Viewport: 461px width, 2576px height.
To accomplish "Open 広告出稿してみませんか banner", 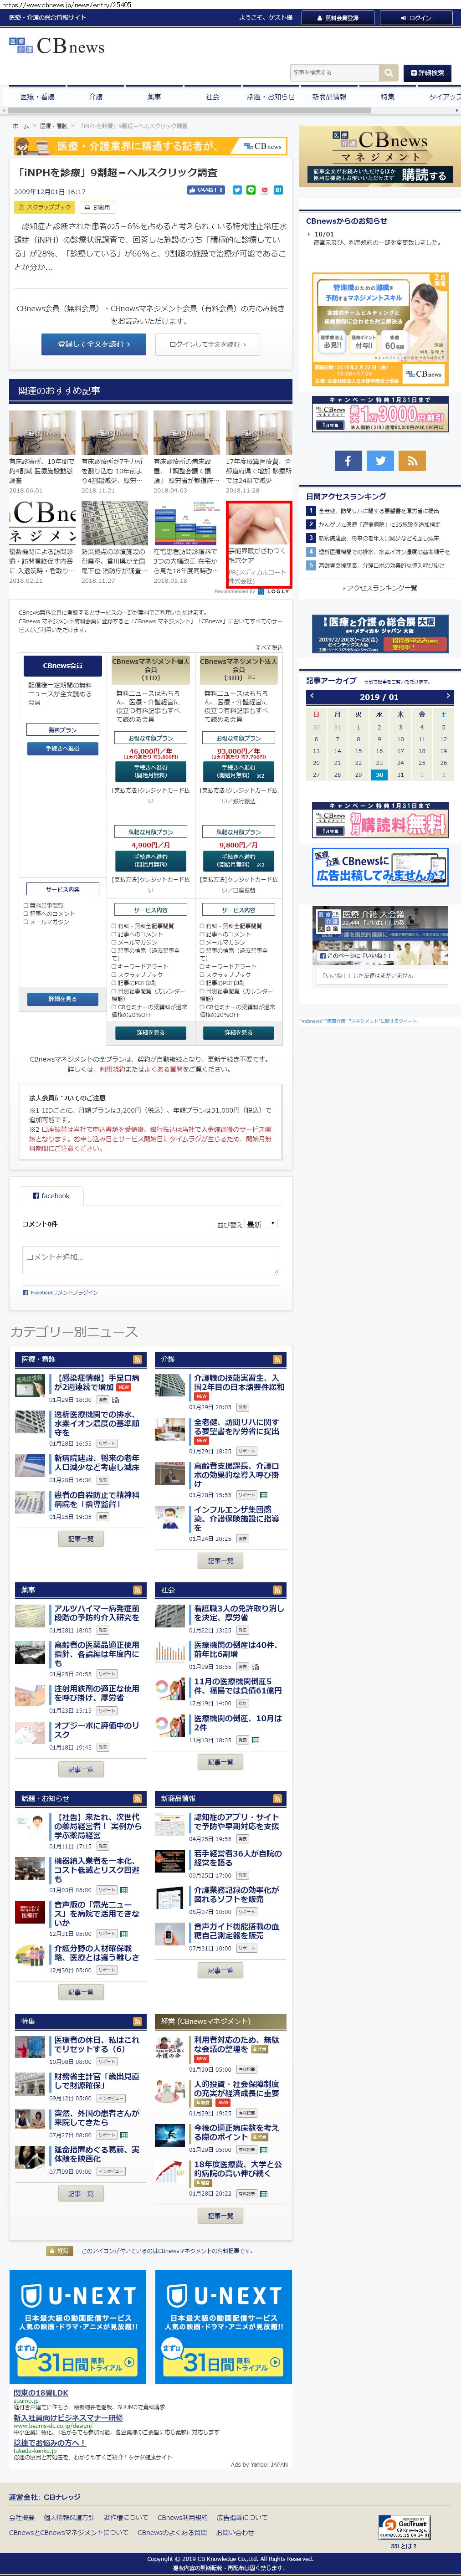I will 379,867.
